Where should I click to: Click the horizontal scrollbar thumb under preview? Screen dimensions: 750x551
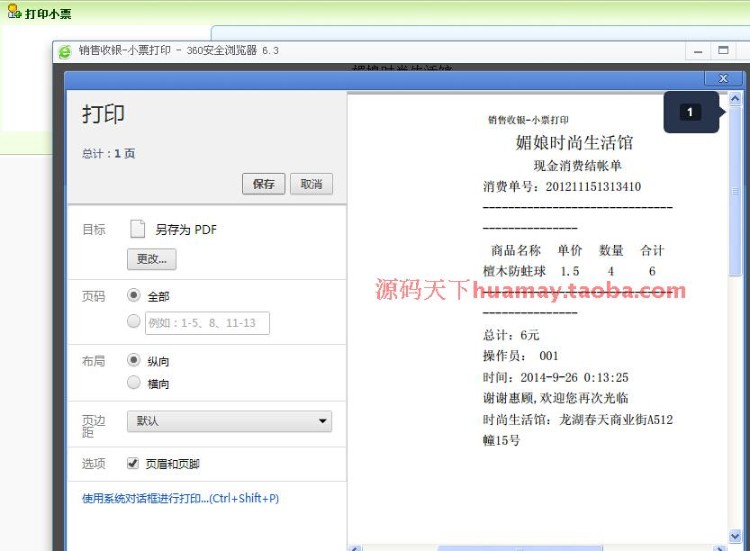click(519, 548)
